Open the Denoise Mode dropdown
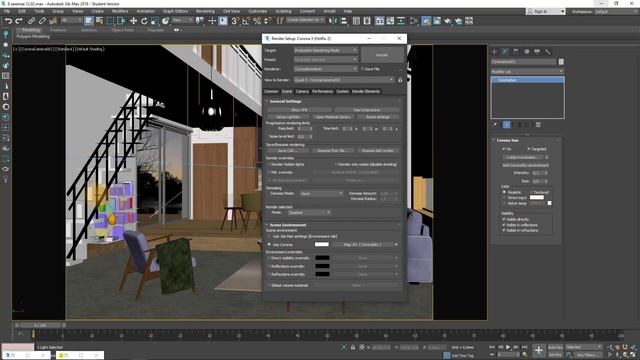The image size is (640, 360). [321, 193]
